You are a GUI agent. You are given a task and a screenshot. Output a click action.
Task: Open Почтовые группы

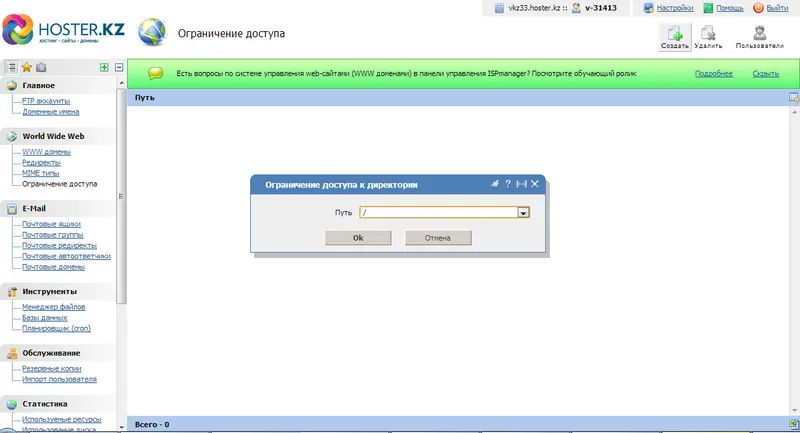pyautogui.click(x=53, y=235)
